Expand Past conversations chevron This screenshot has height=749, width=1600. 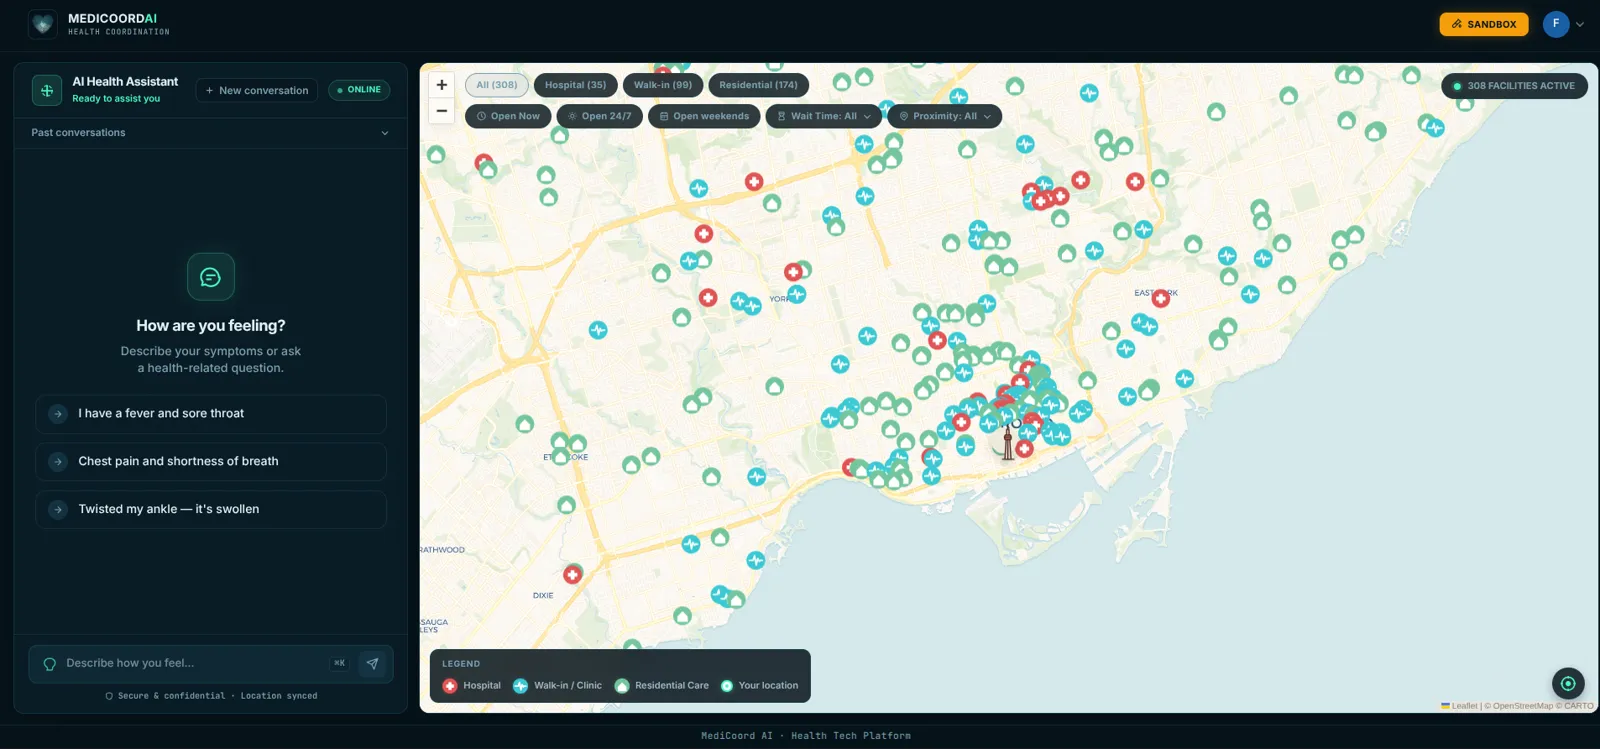coord(385,133)
